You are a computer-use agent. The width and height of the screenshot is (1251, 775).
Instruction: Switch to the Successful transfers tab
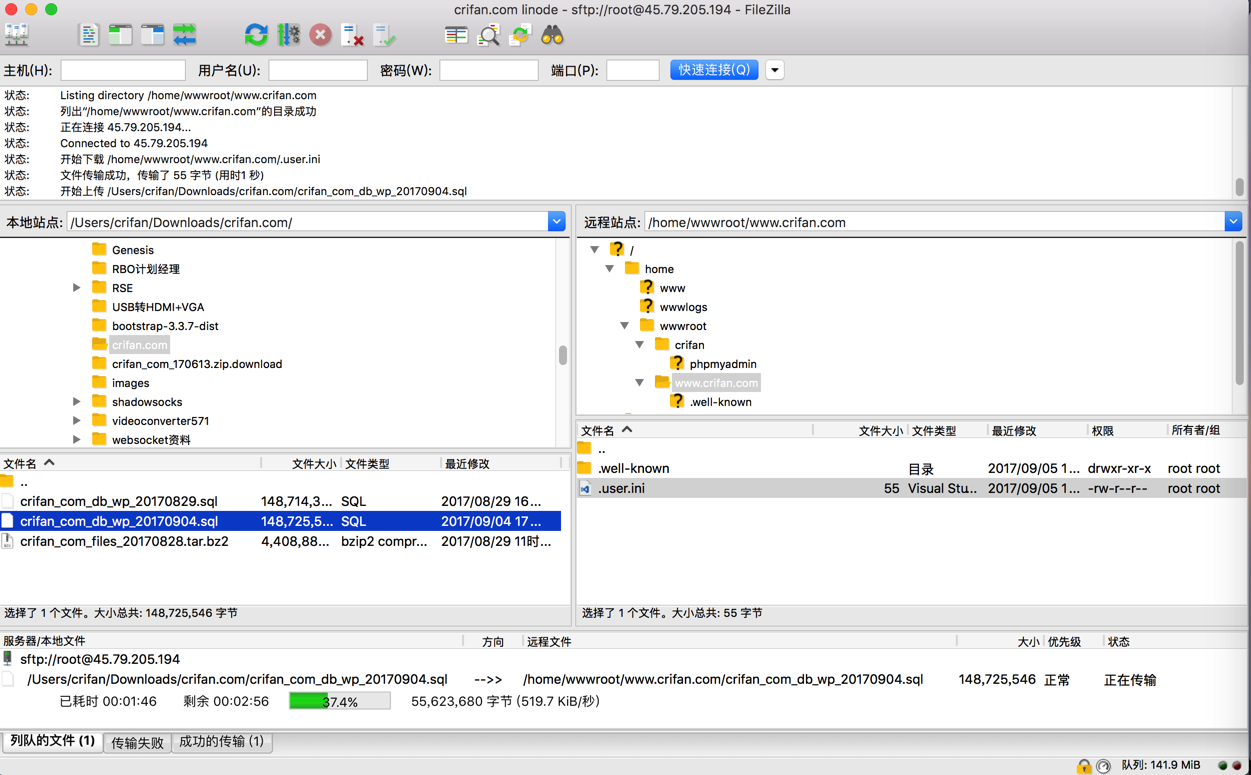point(222,742)
